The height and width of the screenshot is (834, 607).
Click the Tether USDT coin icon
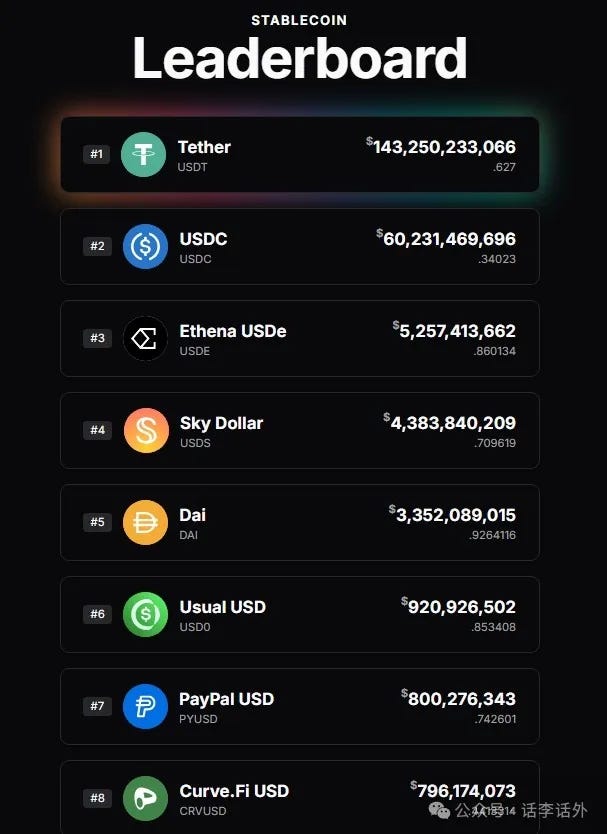coord(143,154)
